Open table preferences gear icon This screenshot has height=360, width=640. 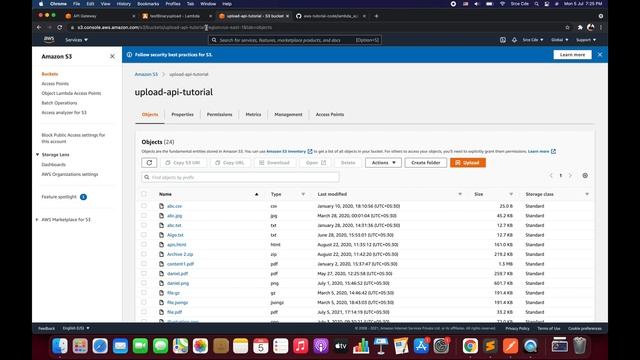point(585,176)
